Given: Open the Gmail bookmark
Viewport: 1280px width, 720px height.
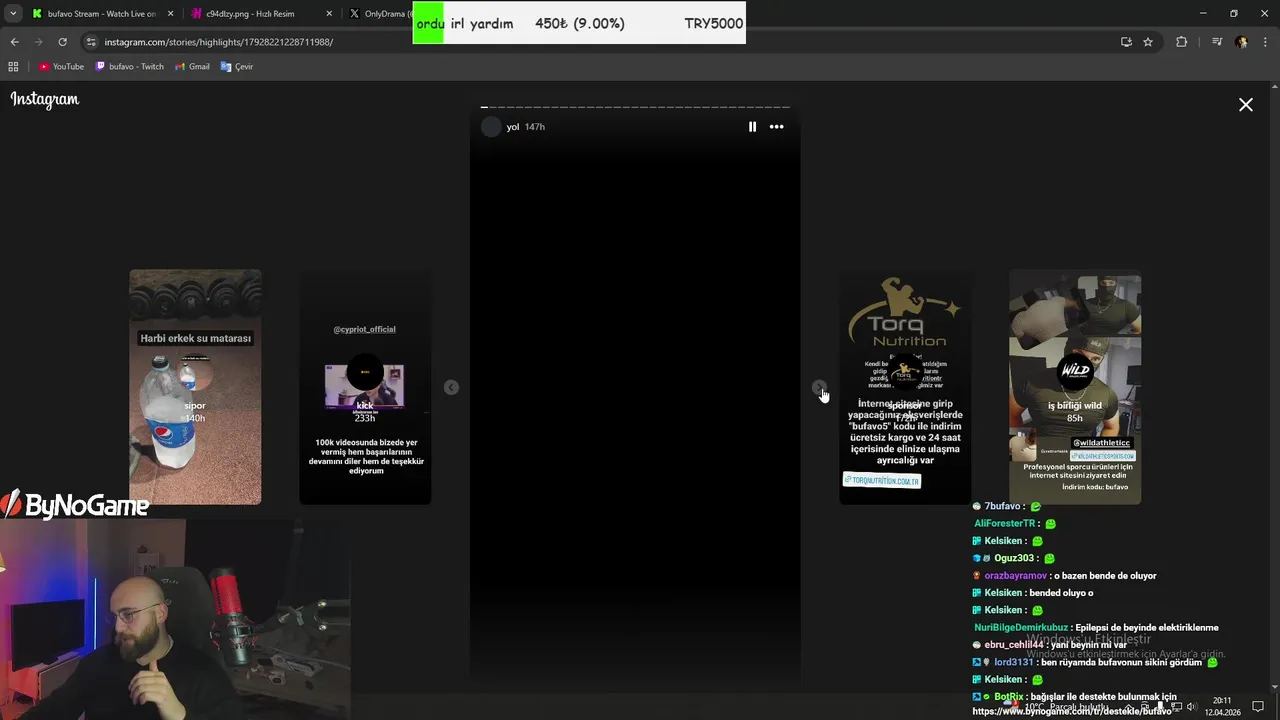Looking at the screenshot, I should coord(192,67).
